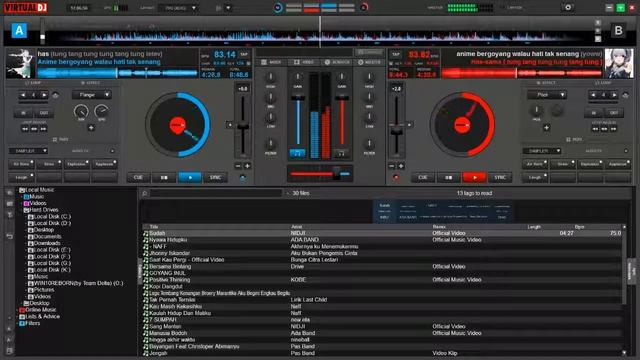Increase deck B loop length with right arrow
Viewport: 640px width, 360px height.
pyautogui.click(x=614, y=95)
